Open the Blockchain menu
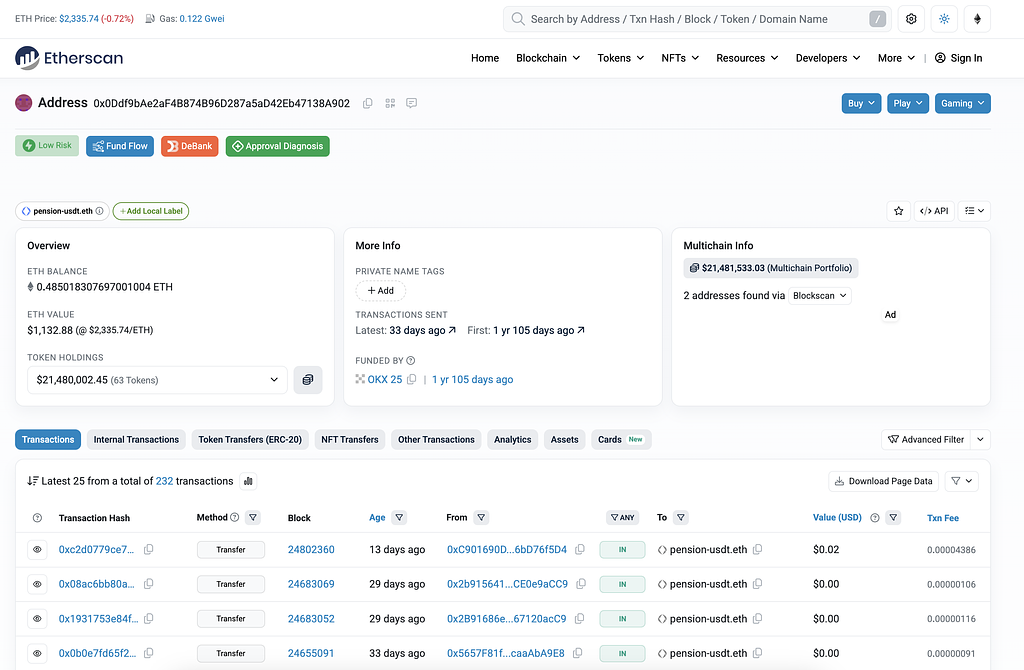1024x670 pixels. pos(548,58)
